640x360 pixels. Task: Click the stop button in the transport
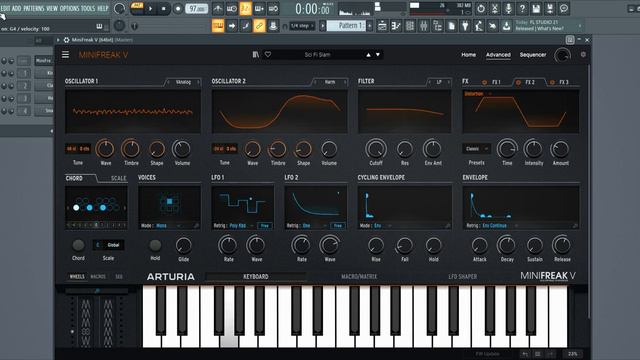pos(164,8)
